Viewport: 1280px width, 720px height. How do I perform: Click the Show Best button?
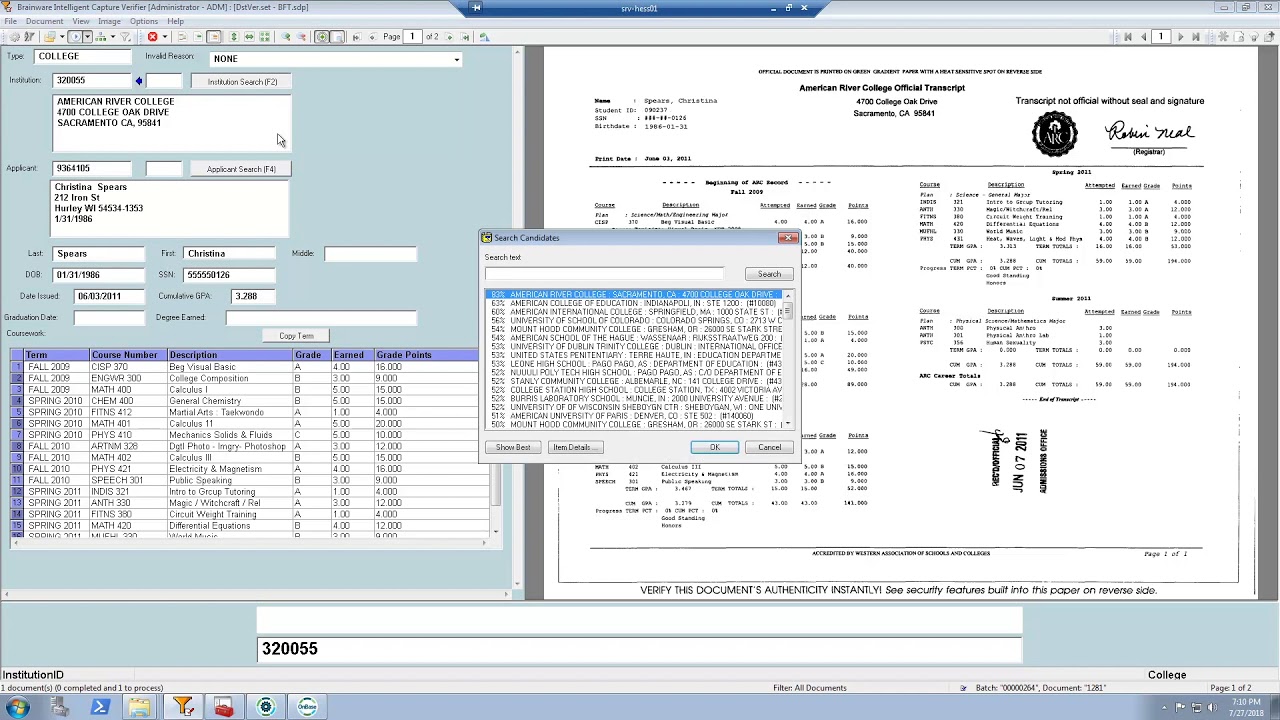coord(513,447)
